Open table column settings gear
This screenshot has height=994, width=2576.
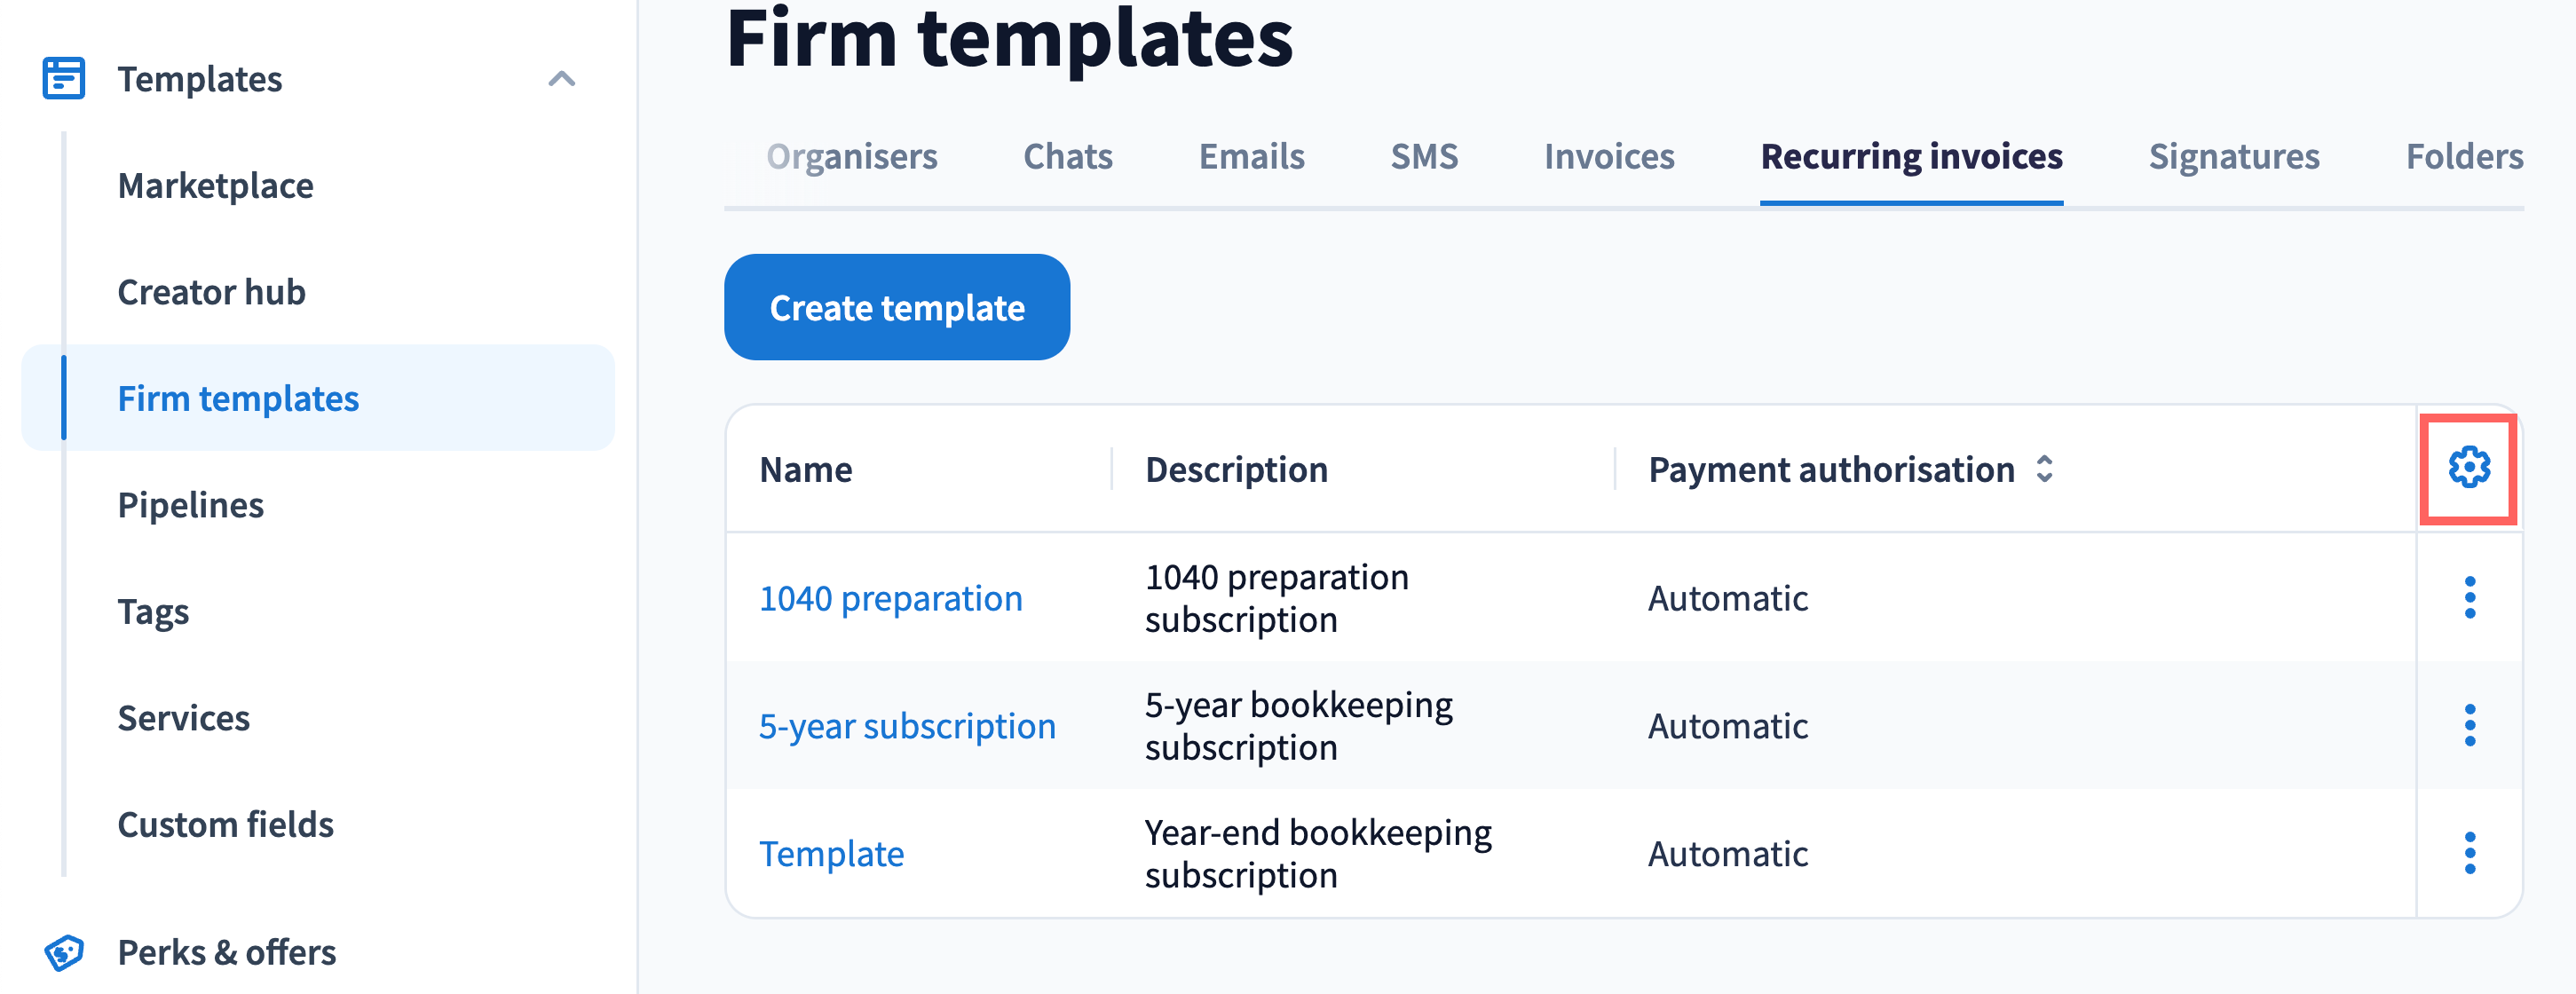click(2468, 468)
